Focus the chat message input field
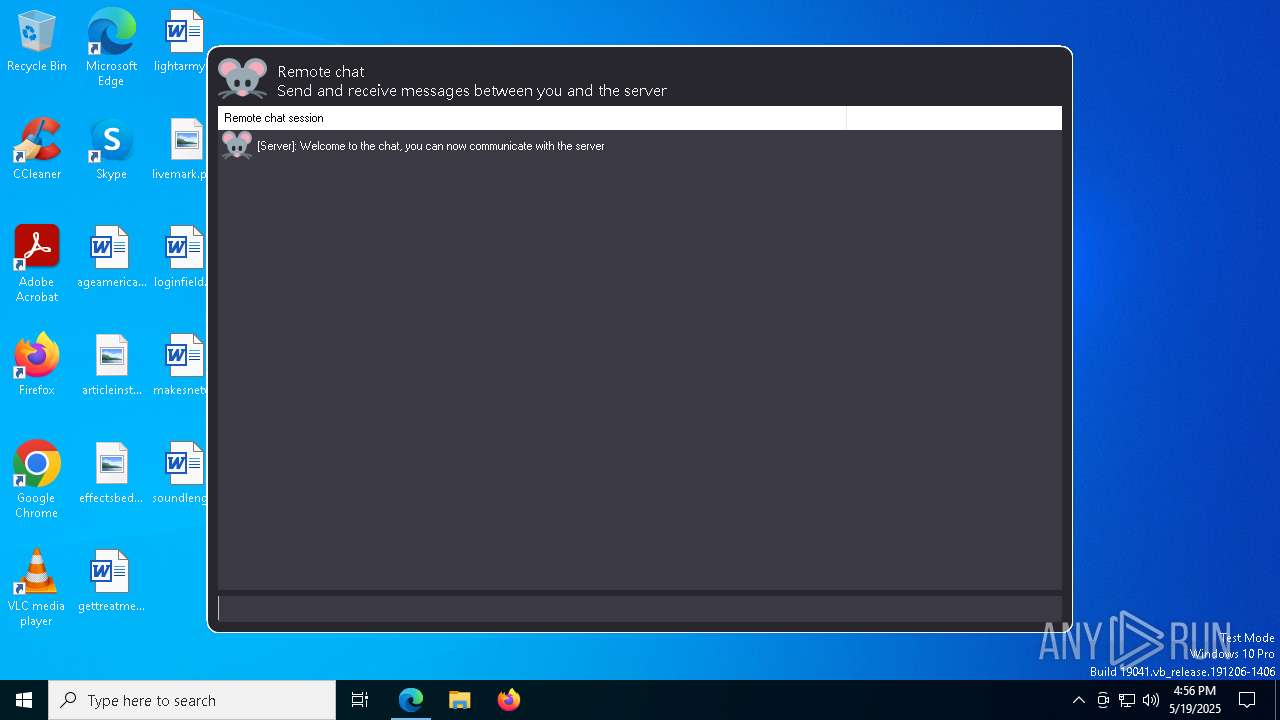This screenshot has width=1280, height=720. 640,608
